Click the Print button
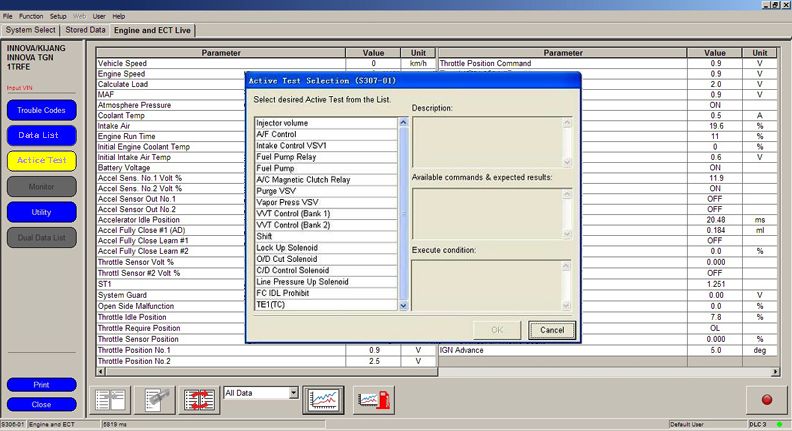The width and height of the screenshot is (792, 431). pos(41,385)
